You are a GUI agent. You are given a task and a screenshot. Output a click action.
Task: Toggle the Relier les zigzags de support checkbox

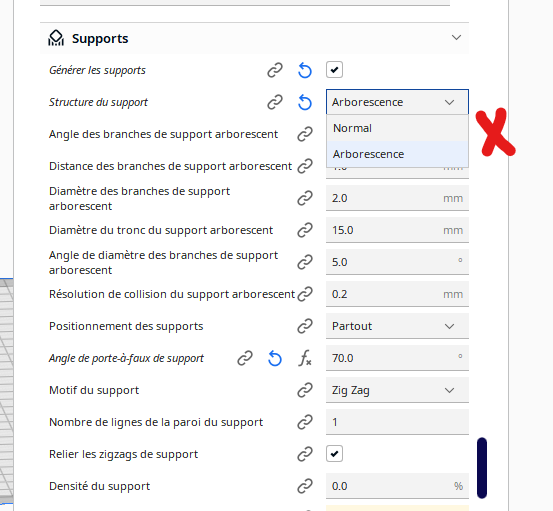click(x=334, y=454)
